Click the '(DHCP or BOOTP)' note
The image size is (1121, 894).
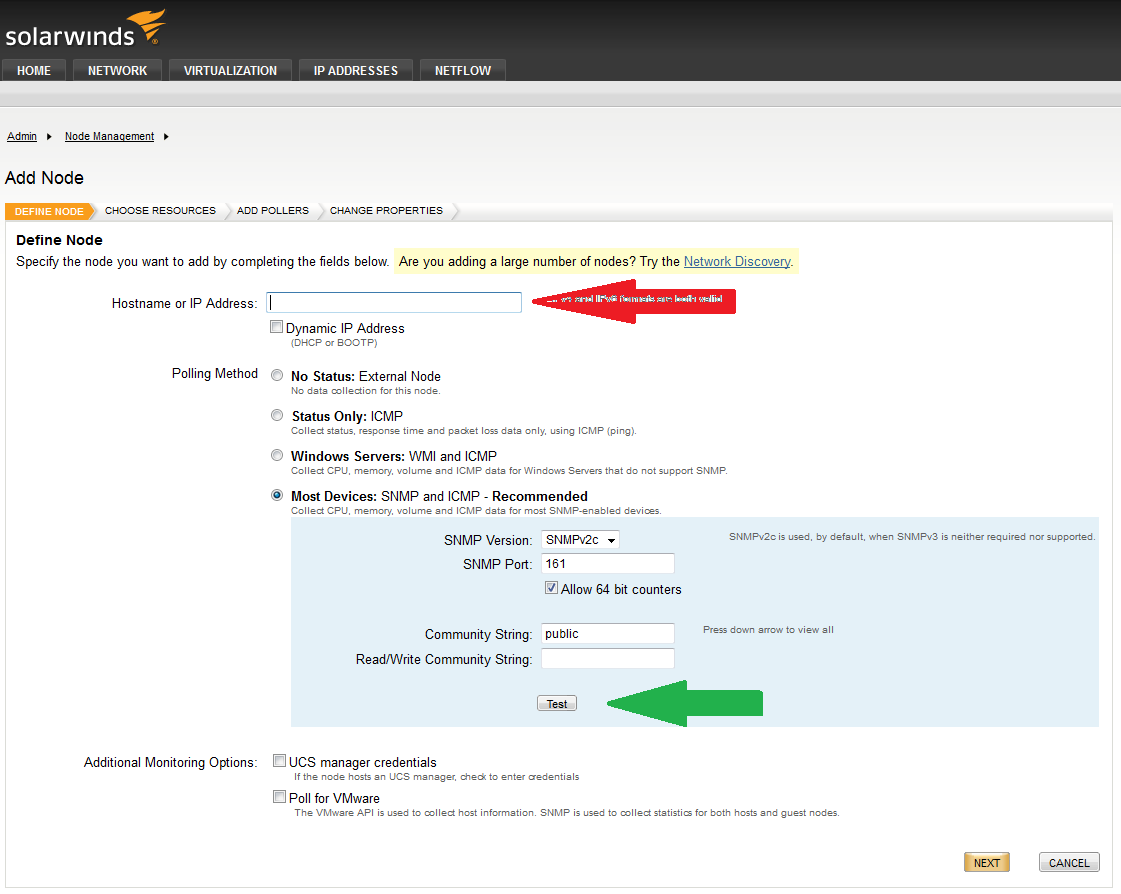pos(334,343)
